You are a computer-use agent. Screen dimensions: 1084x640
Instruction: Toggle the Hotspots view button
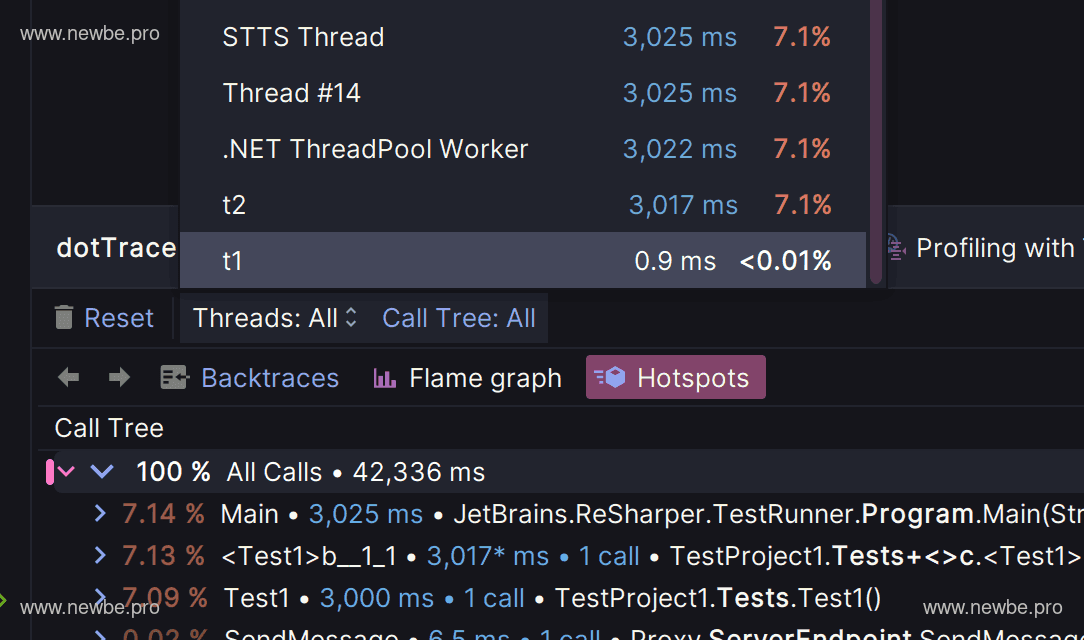(x=675, y=378)
